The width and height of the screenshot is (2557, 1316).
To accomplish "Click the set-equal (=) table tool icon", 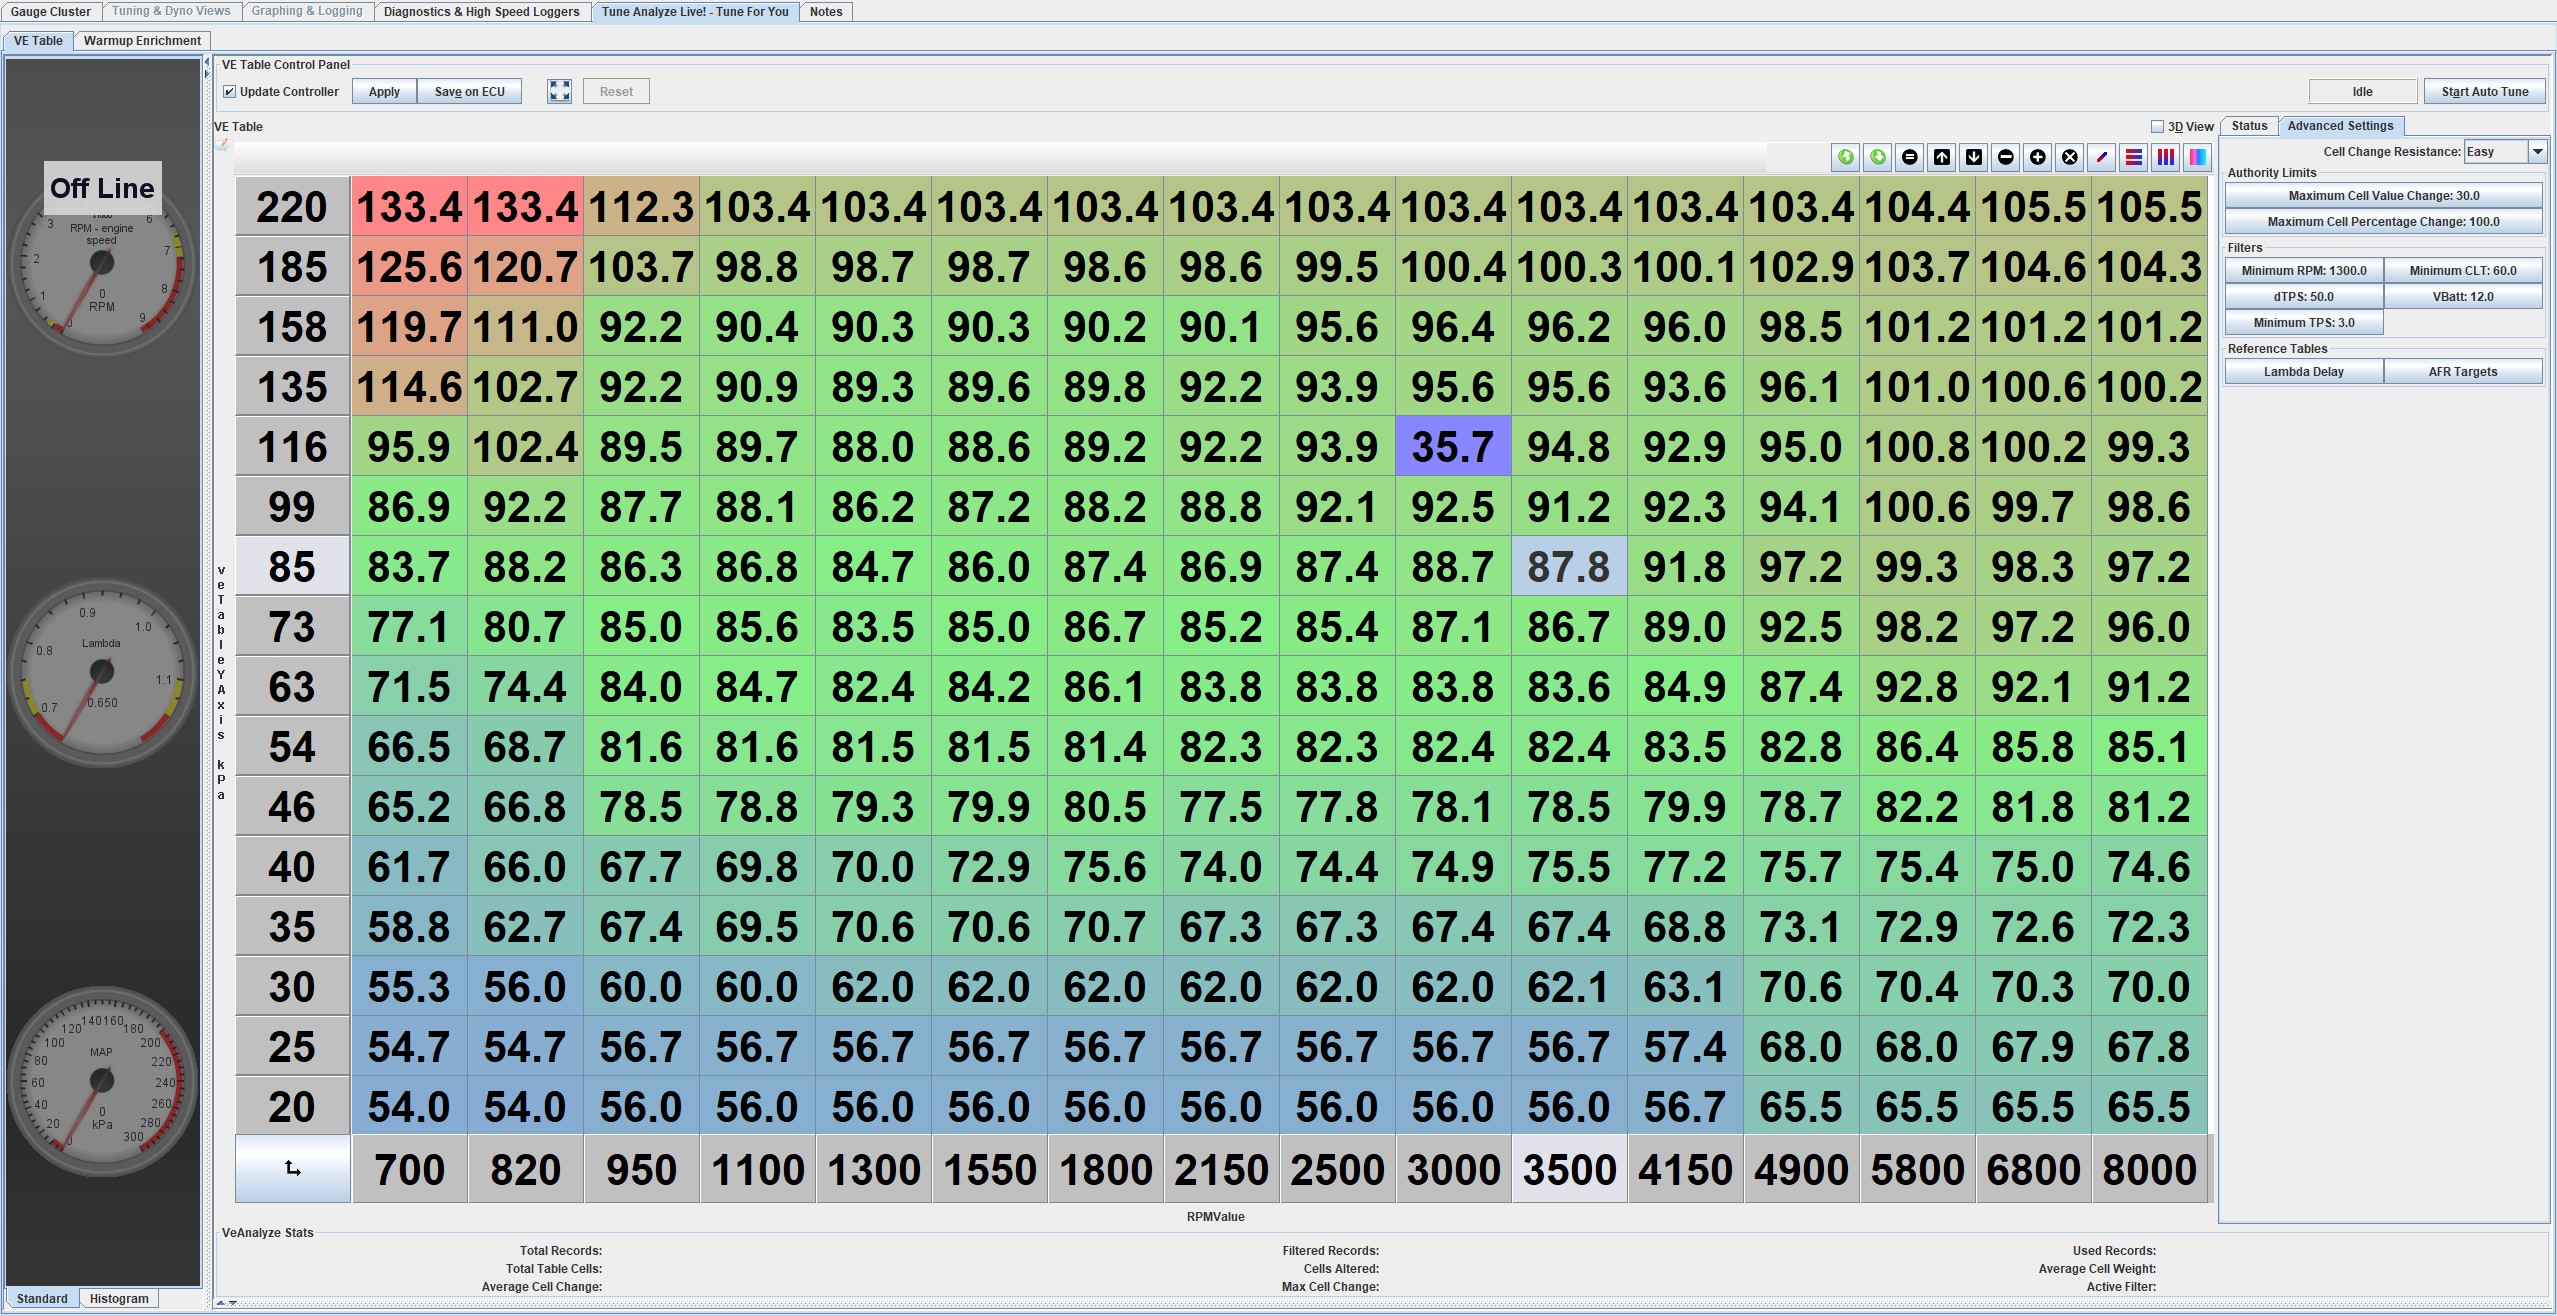I will coord(1909,157).
